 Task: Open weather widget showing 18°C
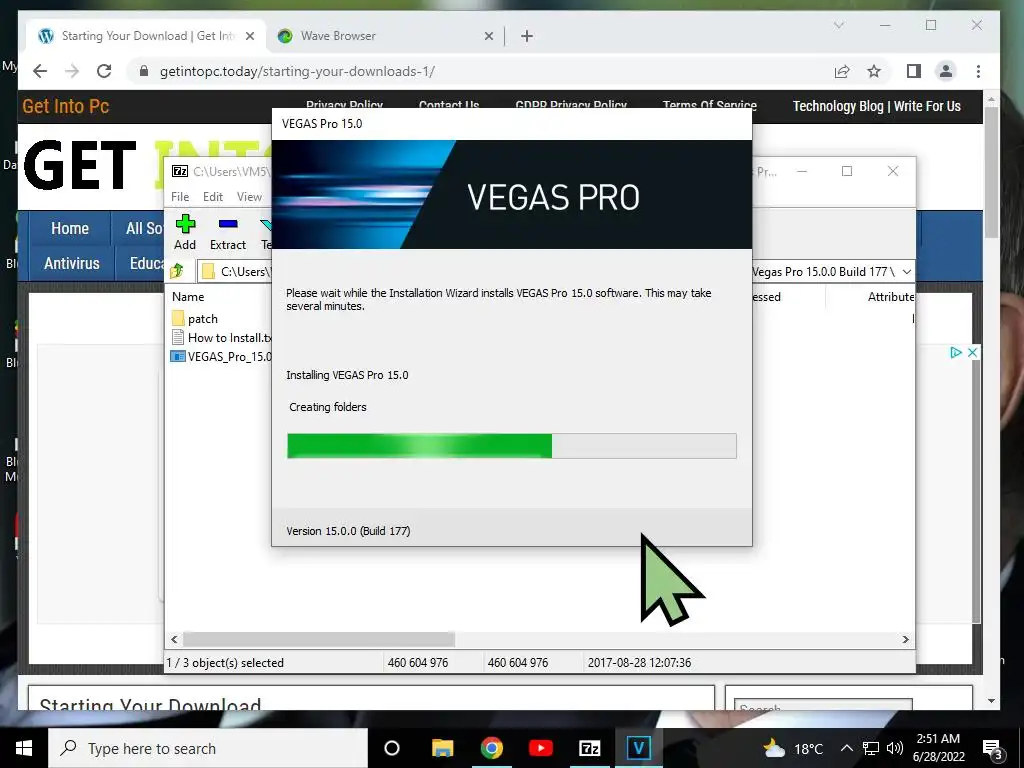click(x=794, y=748)
